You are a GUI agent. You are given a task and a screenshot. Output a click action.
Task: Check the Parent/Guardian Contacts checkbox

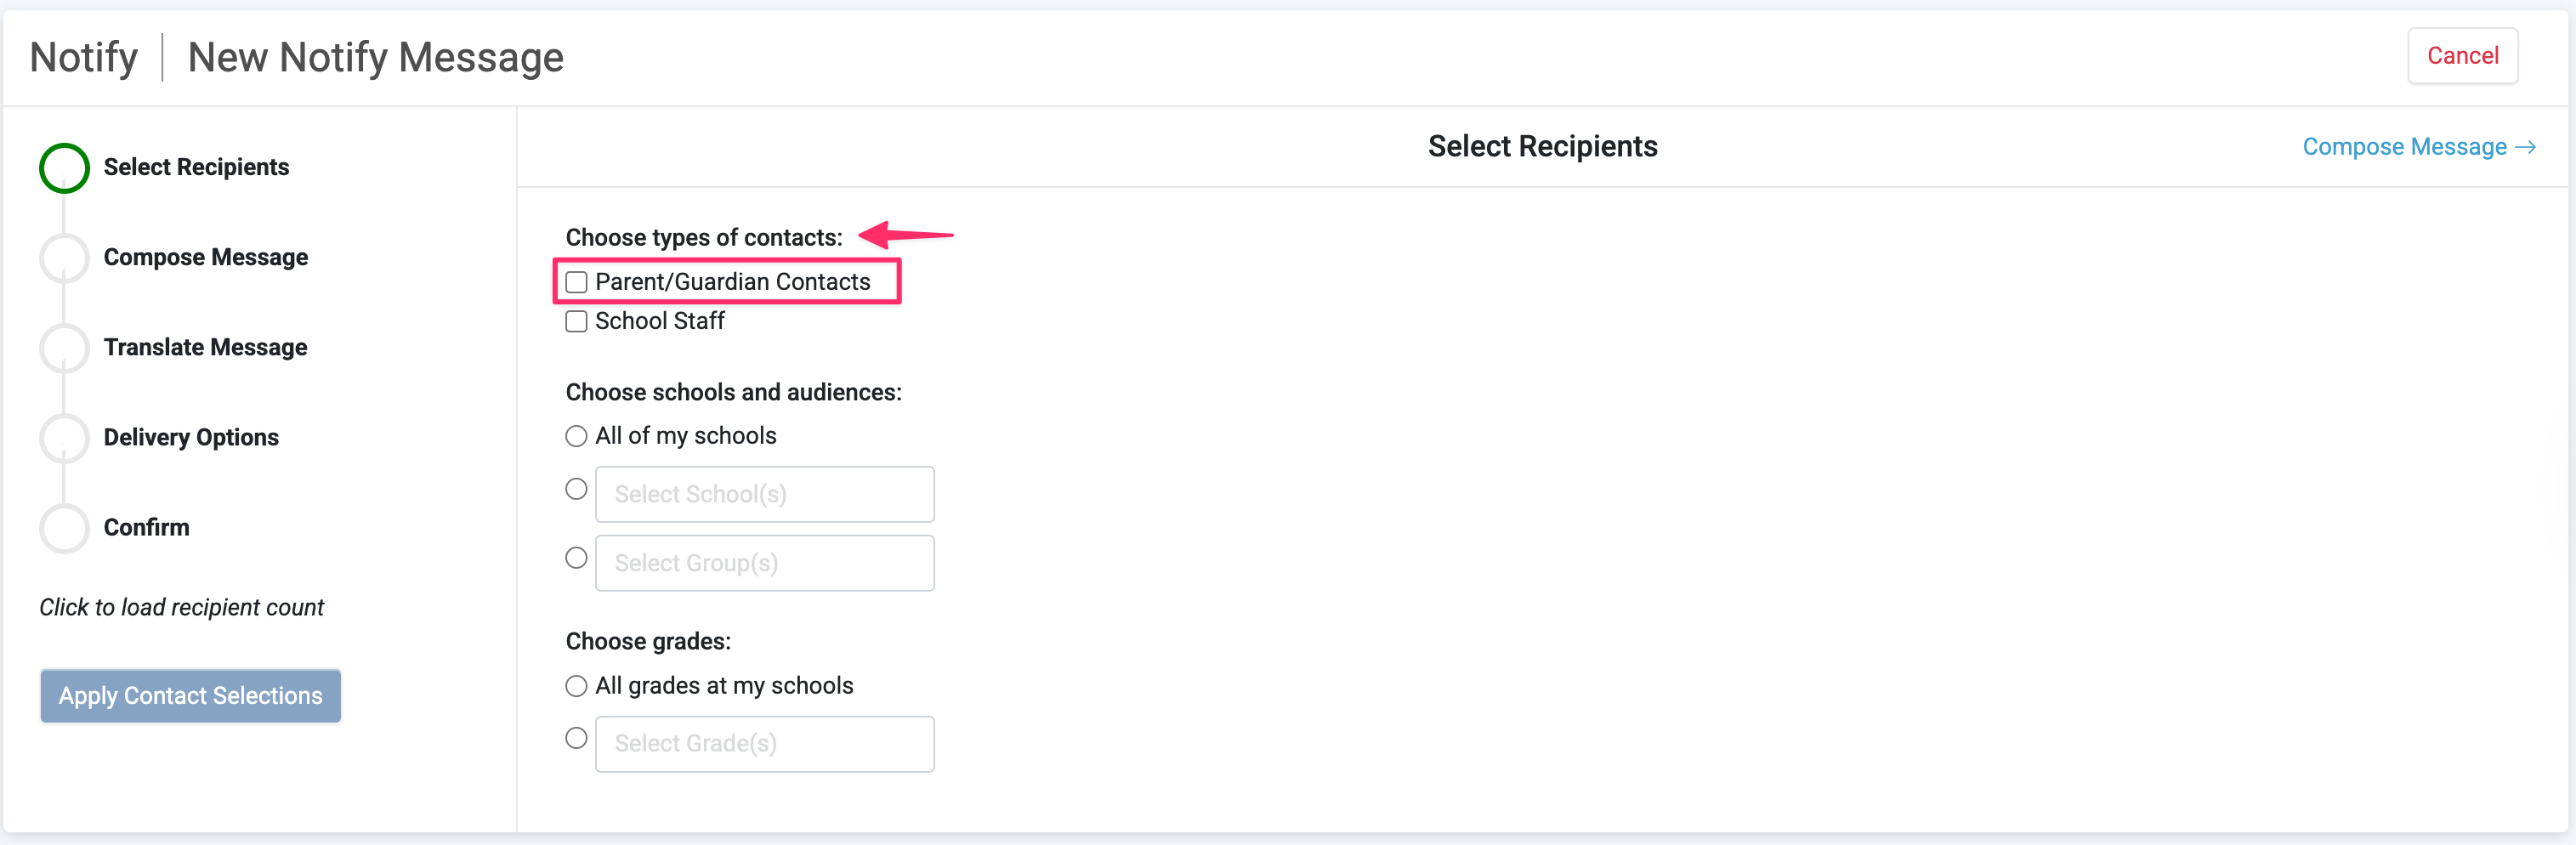tap(576, 283)
